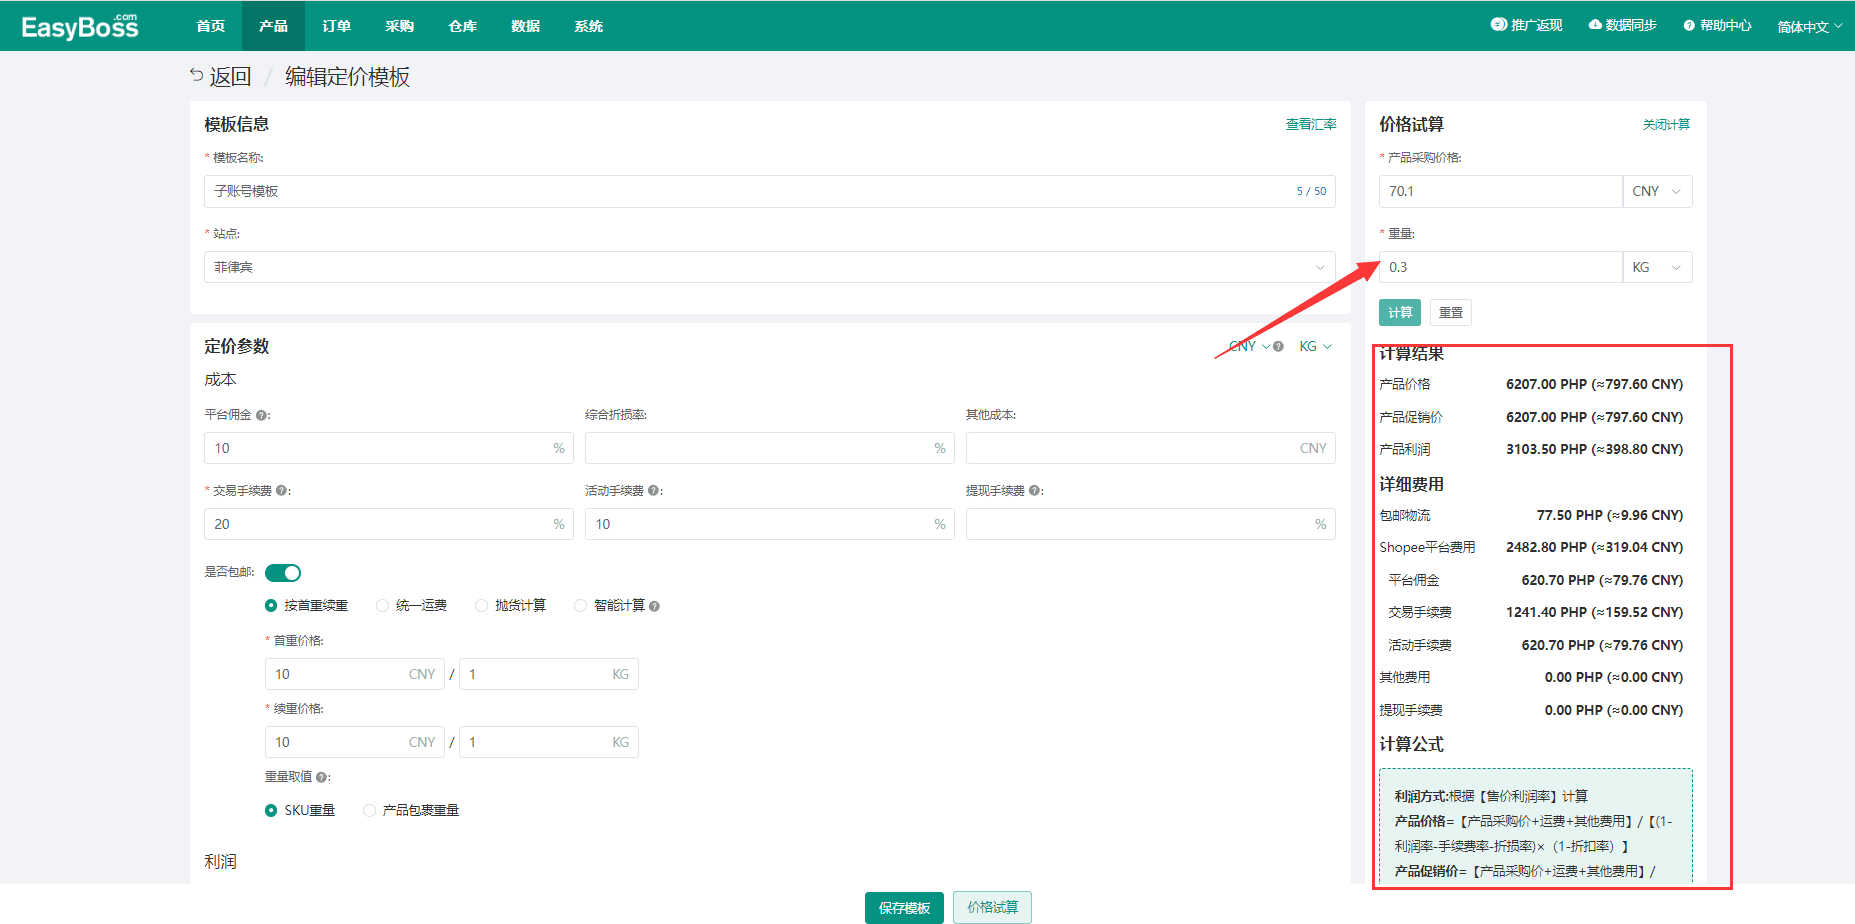The image size is (1855, 924).
Task: Click 保存模板 button
Action: coord(904,908)
